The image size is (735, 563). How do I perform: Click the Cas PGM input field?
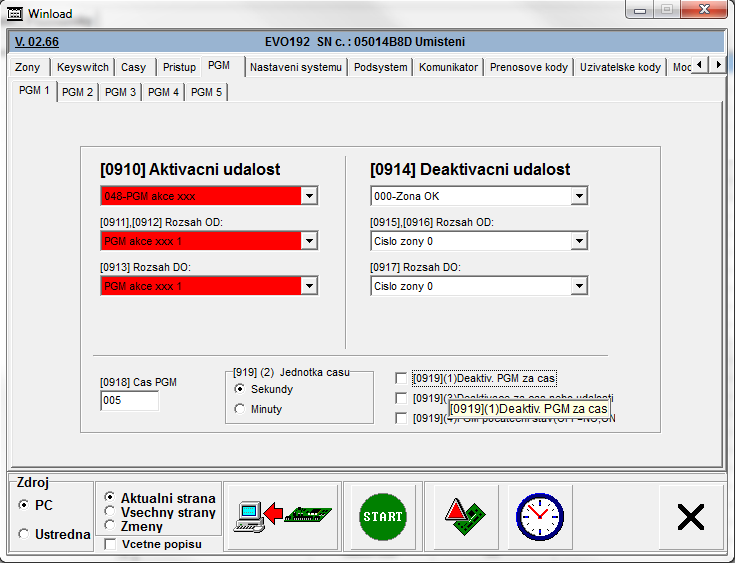[129, 401]
